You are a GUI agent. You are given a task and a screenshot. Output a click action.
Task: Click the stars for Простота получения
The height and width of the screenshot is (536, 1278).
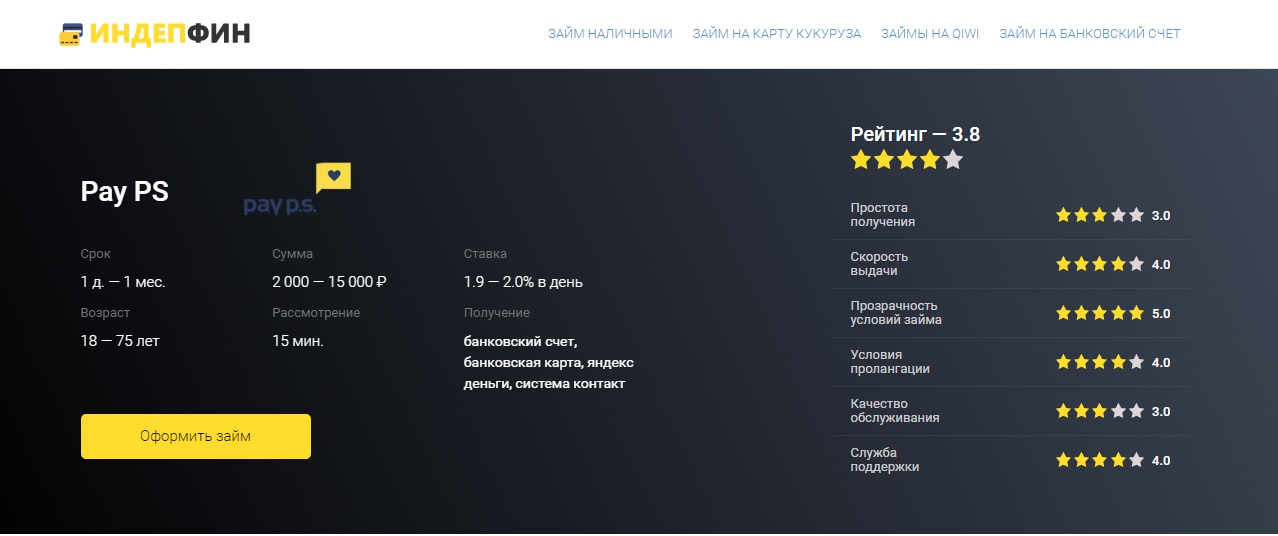click(x=1100, y=215)
